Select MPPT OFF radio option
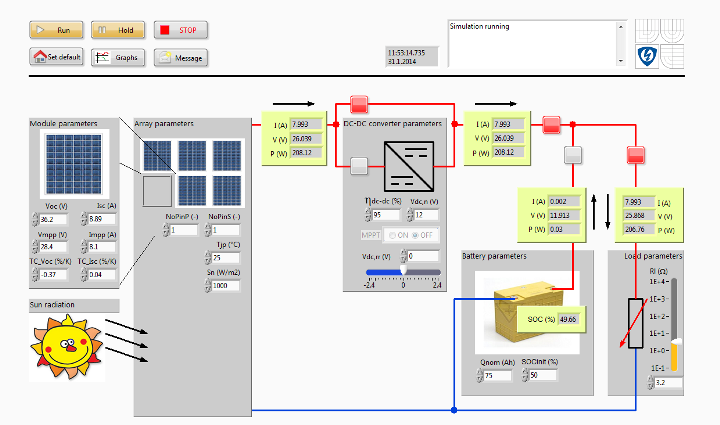The height and width of the screenshot is (425, 720). pos(422,235)
